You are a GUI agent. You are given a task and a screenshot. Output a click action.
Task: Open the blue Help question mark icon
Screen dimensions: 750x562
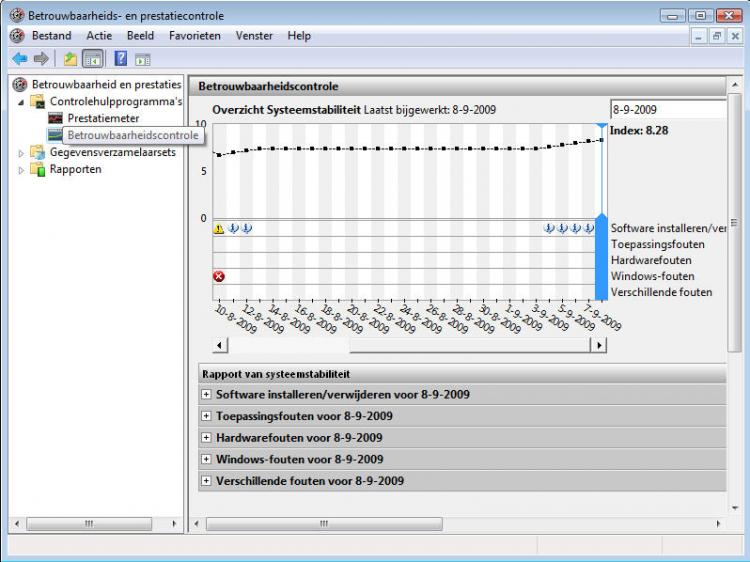click(121, 58)
